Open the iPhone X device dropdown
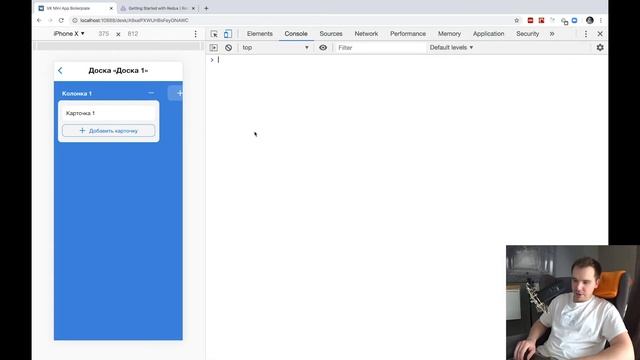This screenshot has height=360, width=640. coord(69,34)
